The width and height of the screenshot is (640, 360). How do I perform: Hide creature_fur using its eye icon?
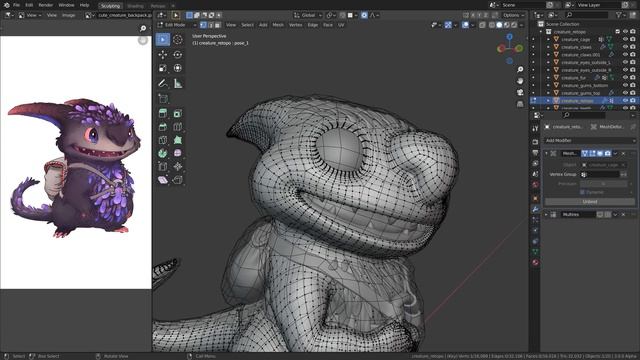(x=625, y=78)
